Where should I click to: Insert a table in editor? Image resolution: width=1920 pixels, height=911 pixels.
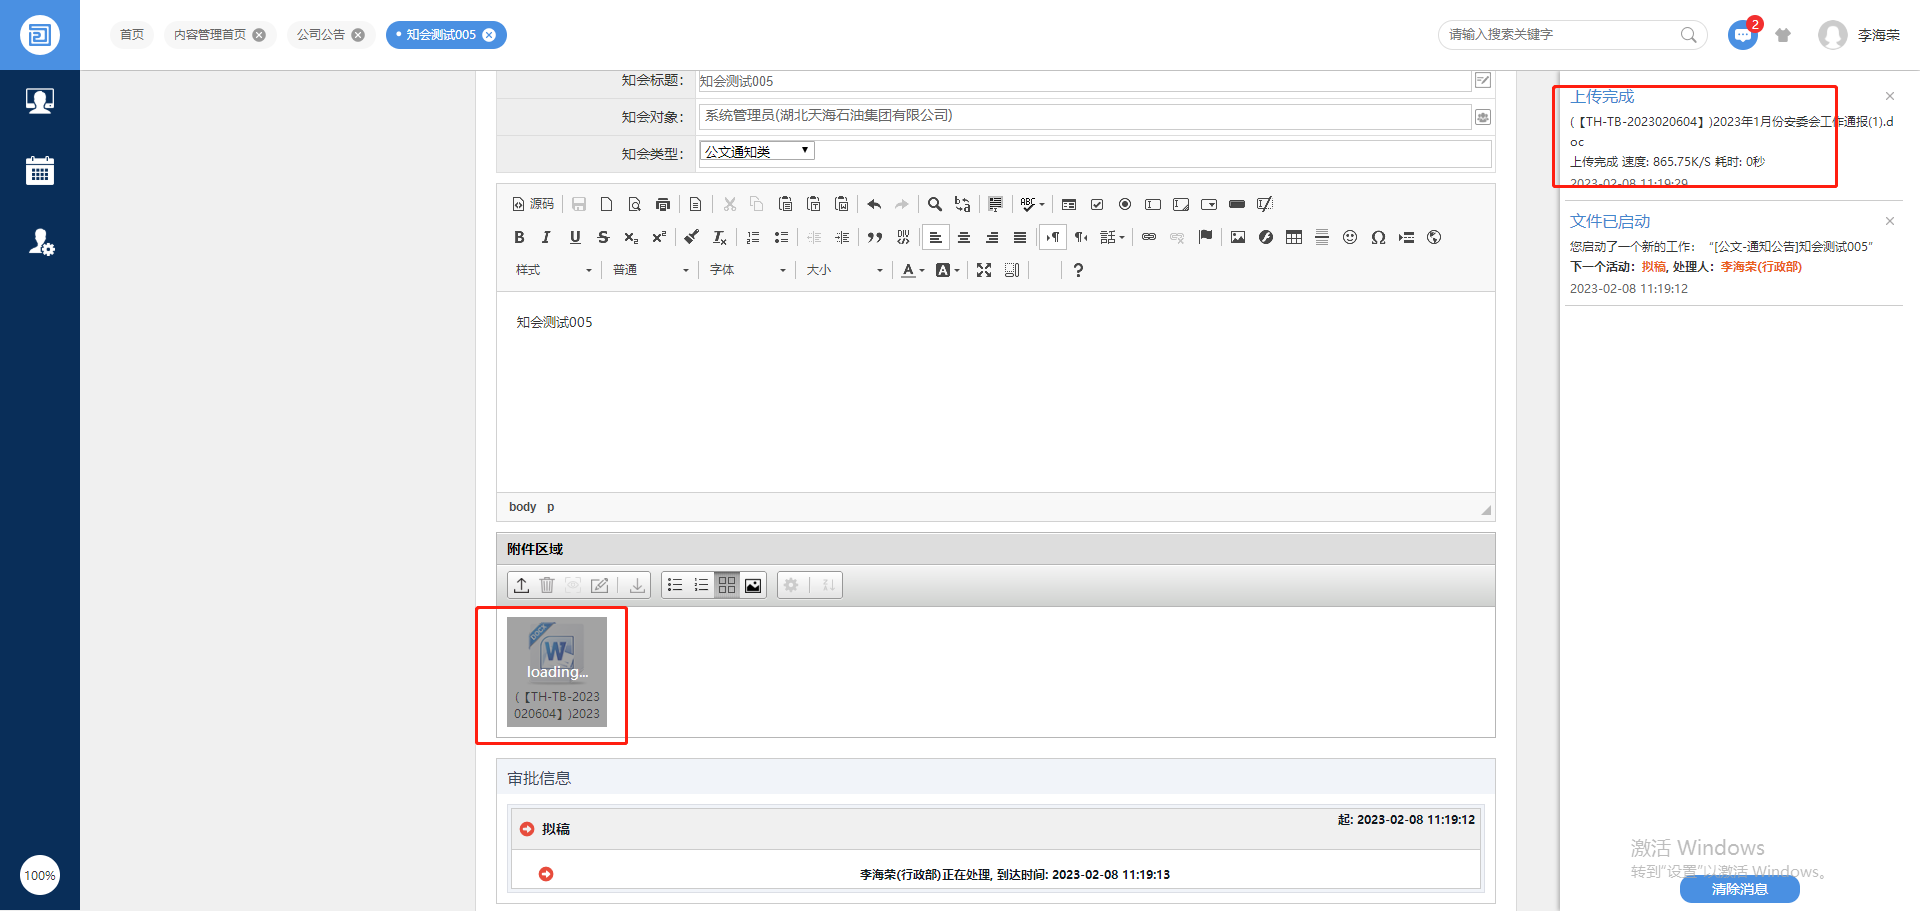[x=1294, y=237]
